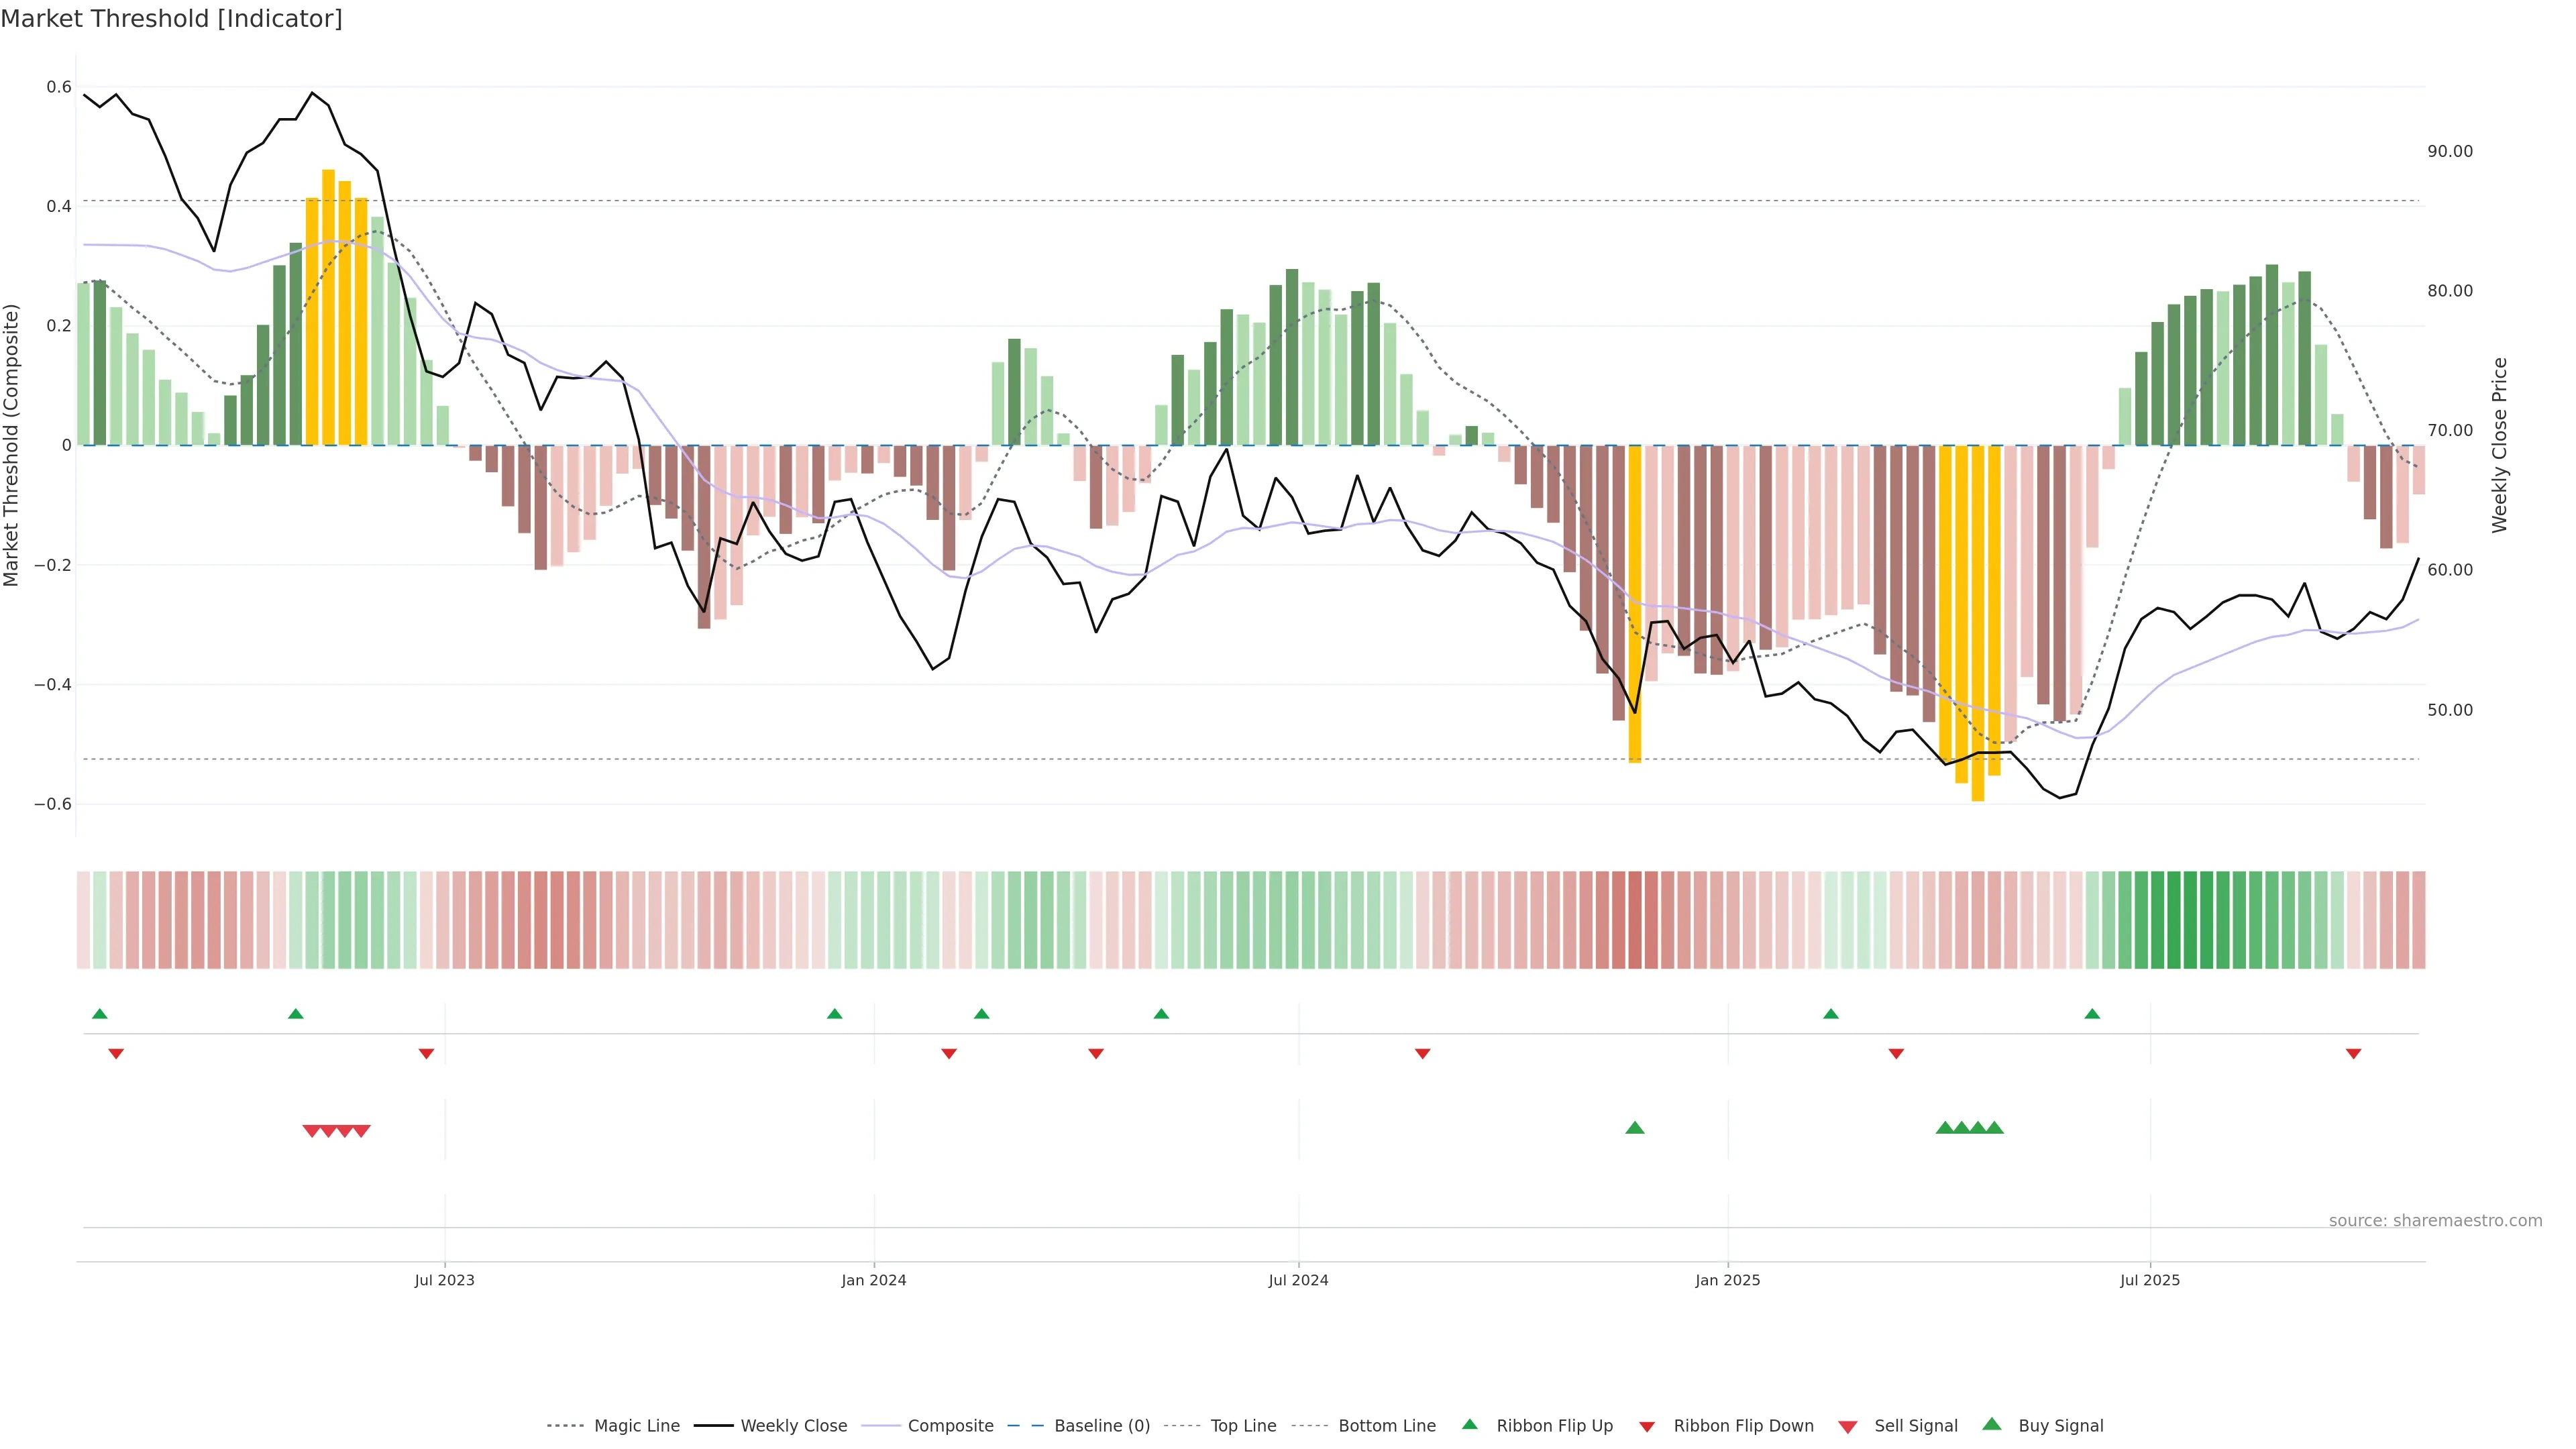
Task: Toggle the Baseline (0) legend entry
Action: pos(1101,1426)
